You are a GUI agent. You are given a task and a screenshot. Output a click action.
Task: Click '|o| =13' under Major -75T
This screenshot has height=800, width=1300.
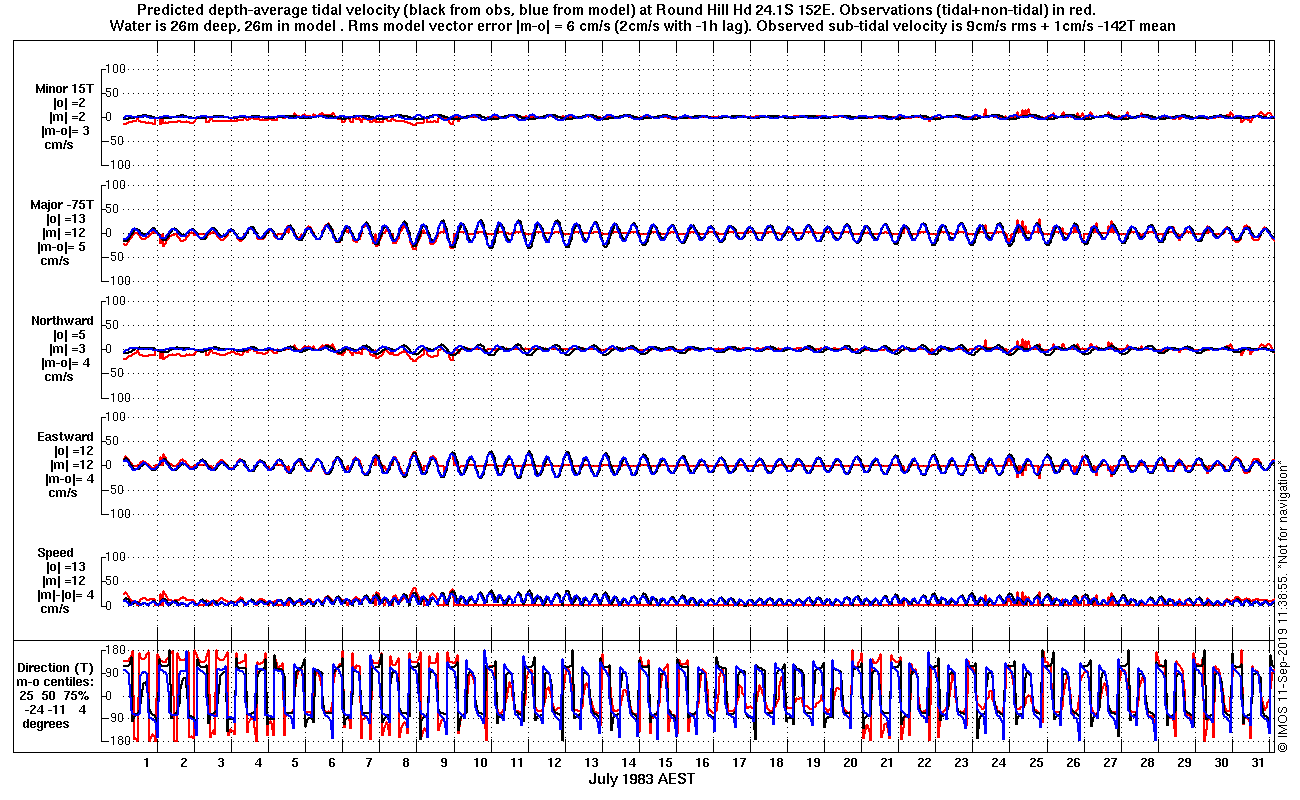(65, 219)
